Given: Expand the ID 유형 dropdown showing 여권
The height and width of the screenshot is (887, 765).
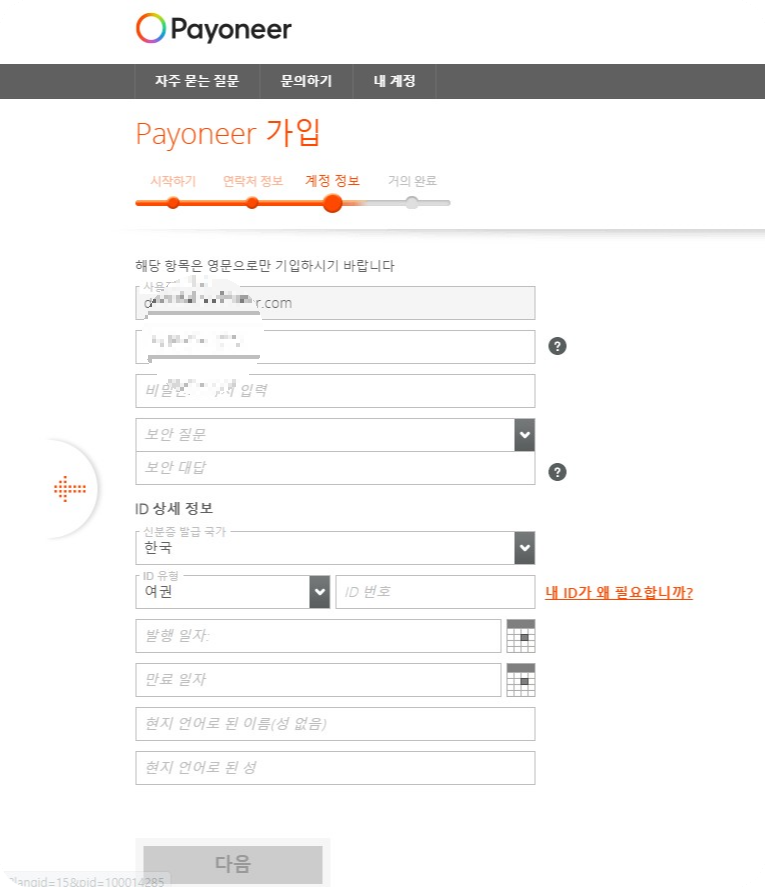Looking at the screenshot, I should coord(320,592).
